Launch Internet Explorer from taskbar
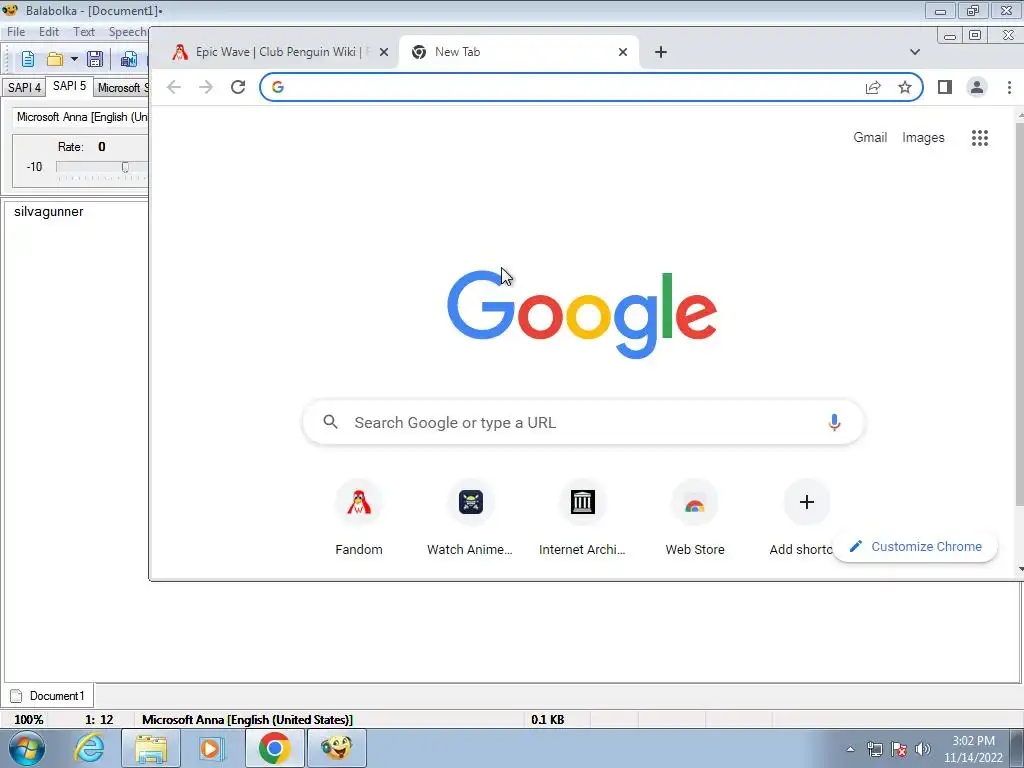Viewport: 1024px width, 768px height. [89, 748]
